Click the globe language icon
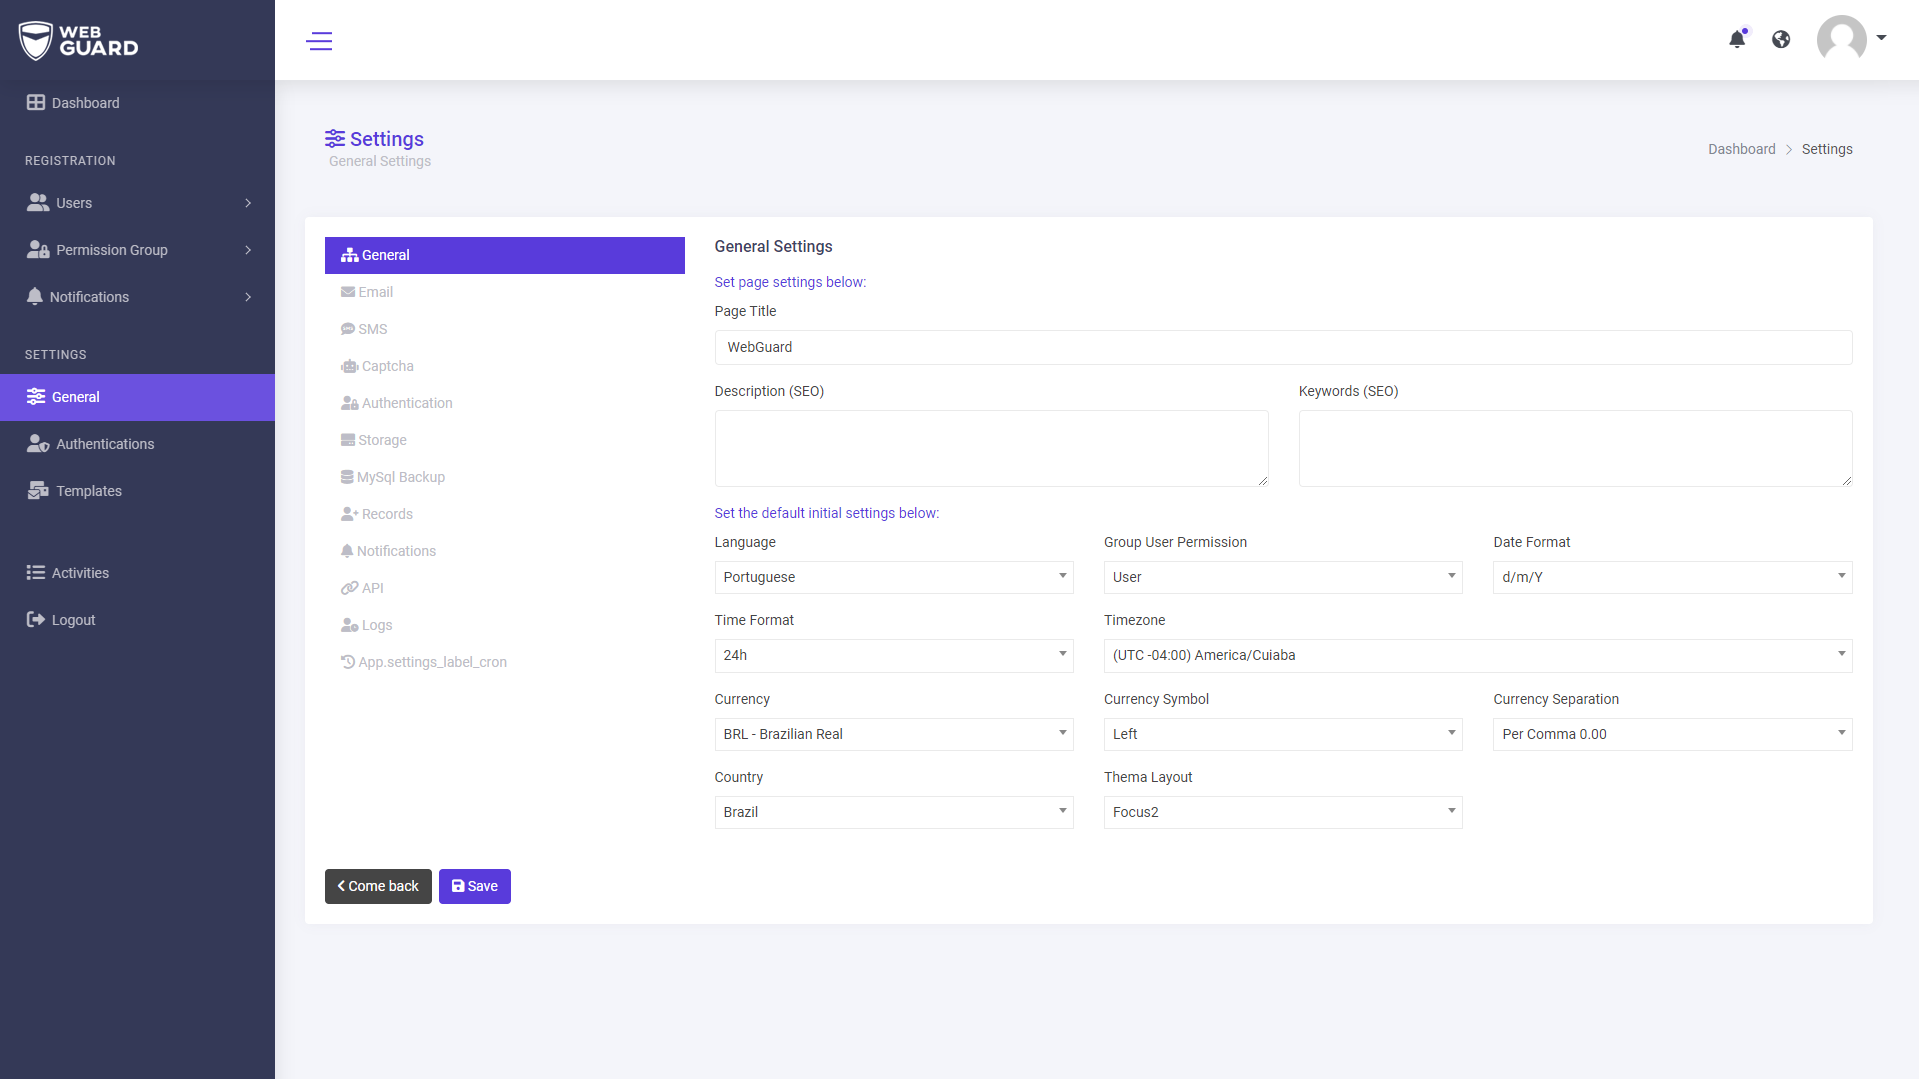1919x1079 pixels. click(x=1781, y=39)
